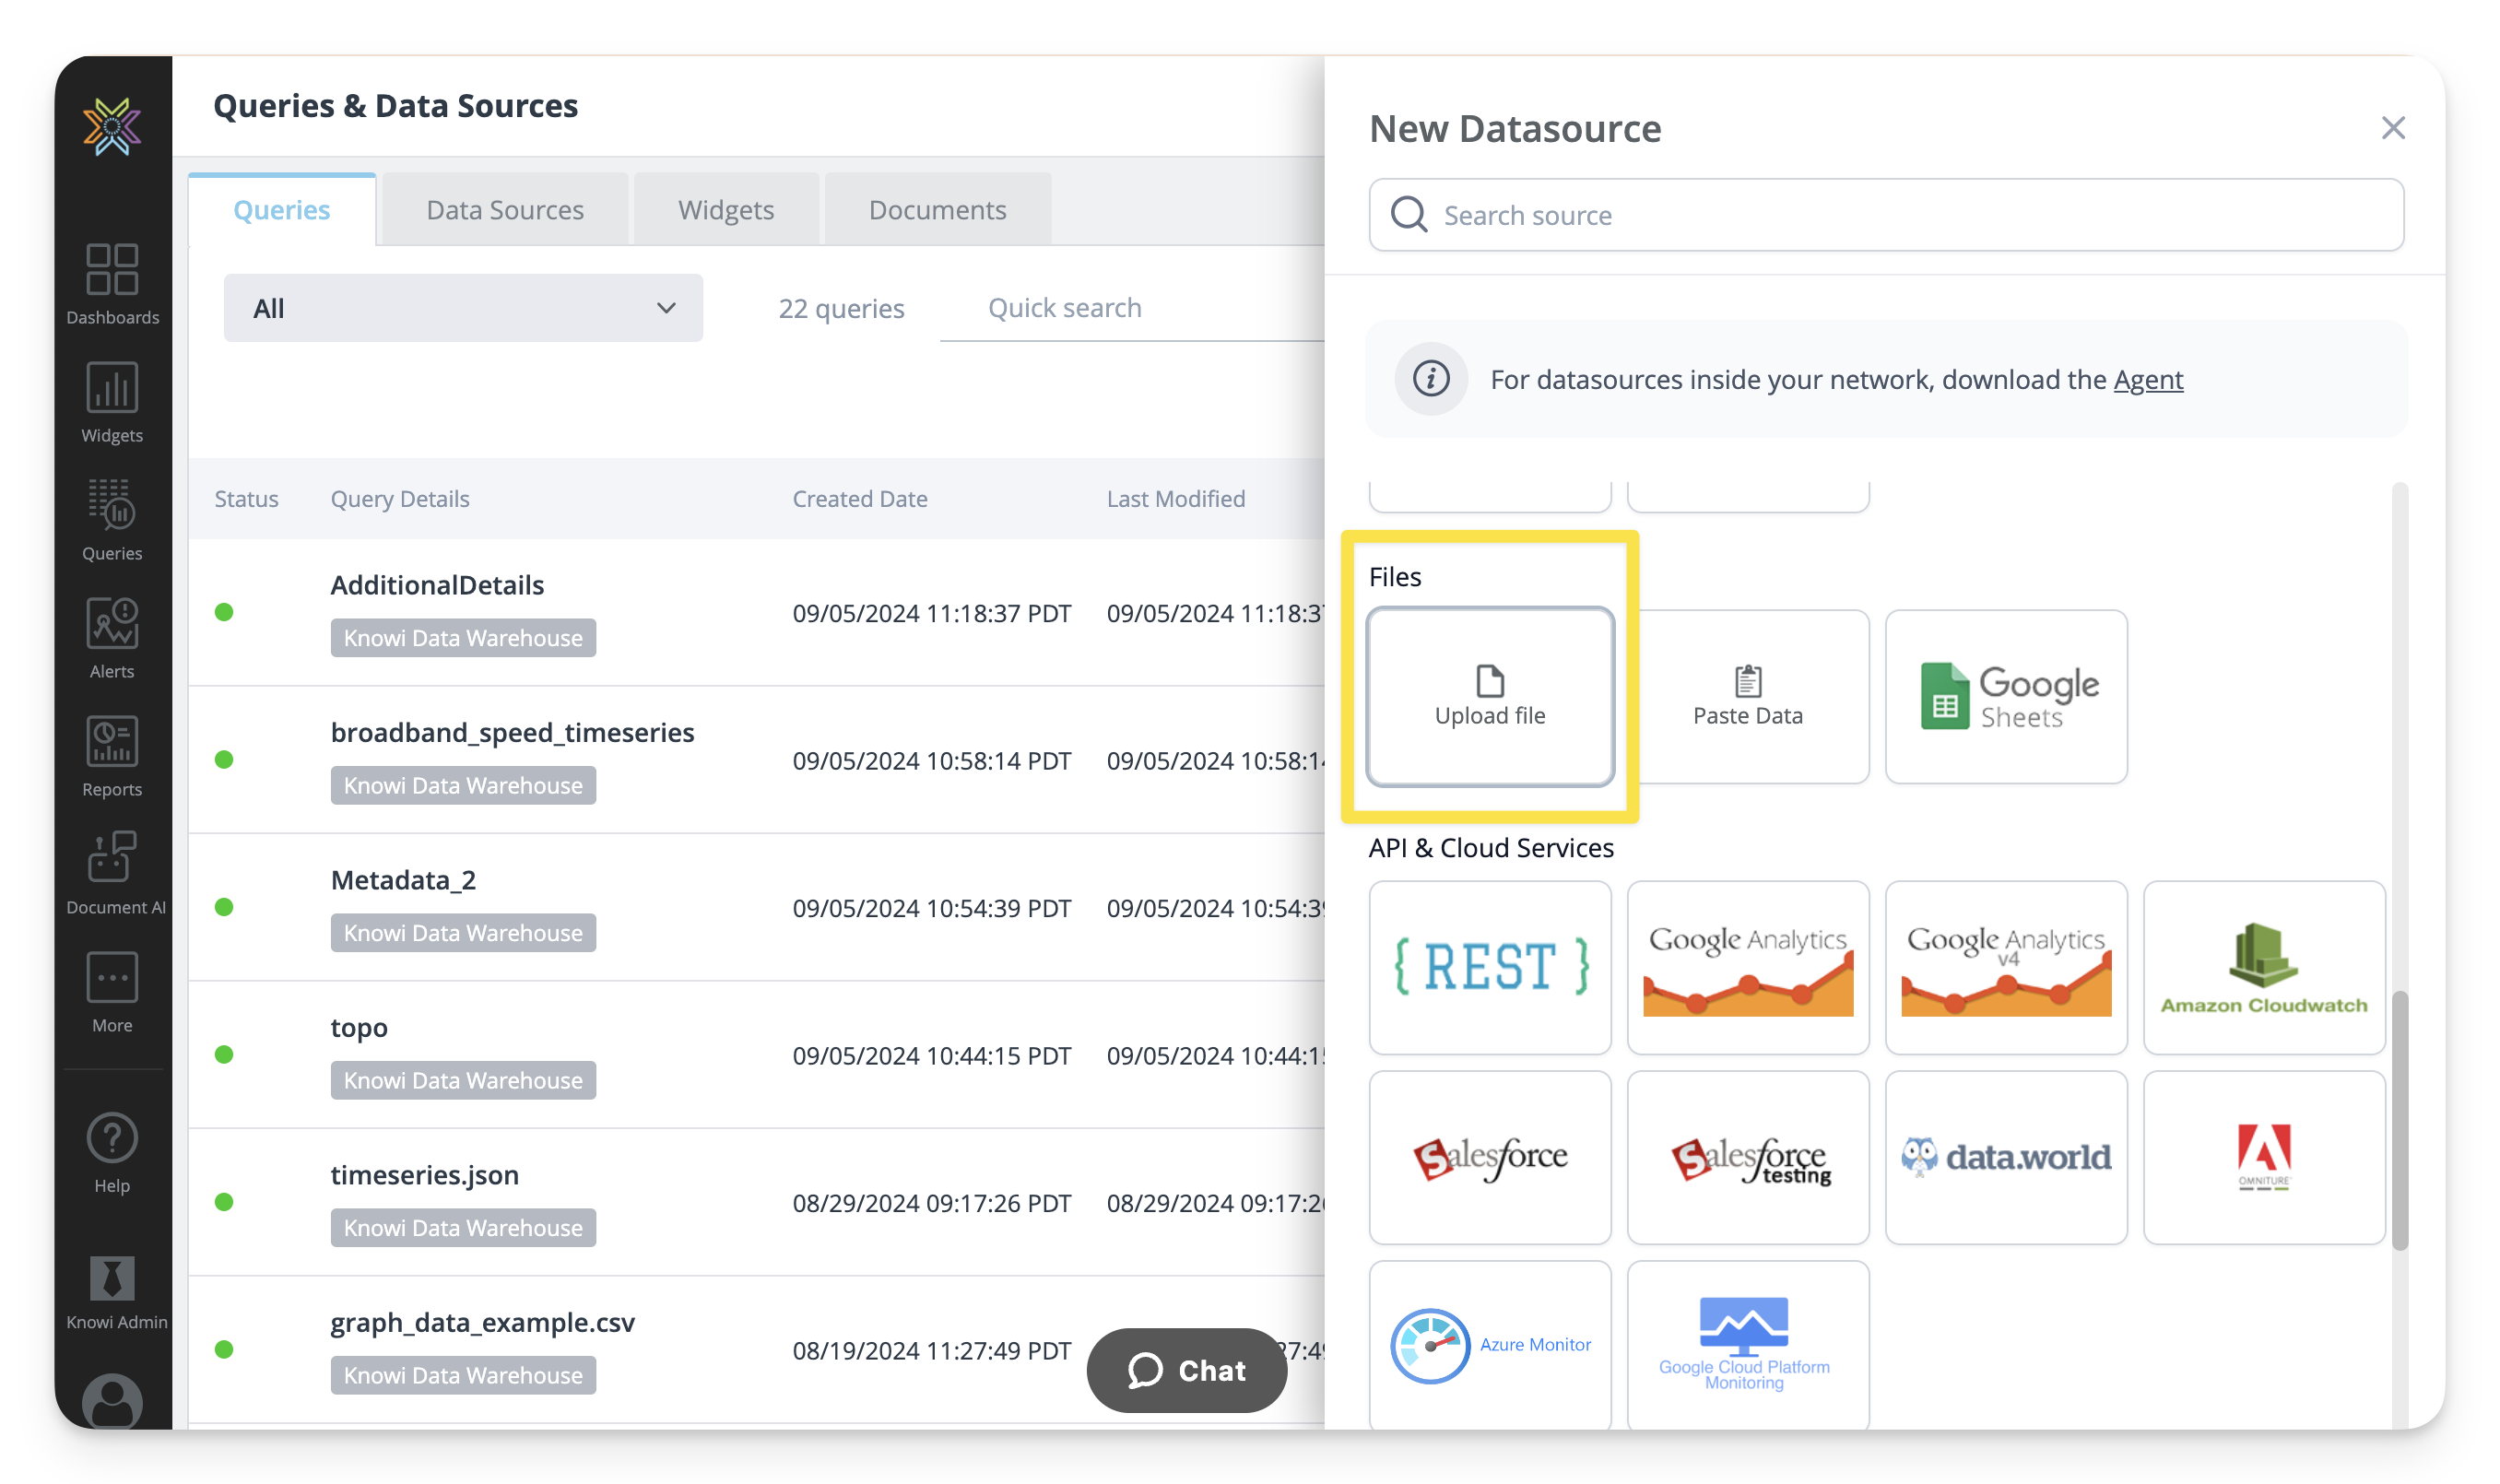Choose the Adobe Omniture datasource
Image resolution: width=2500 pixels, height=1484 pixels.
point(2264,1157)
